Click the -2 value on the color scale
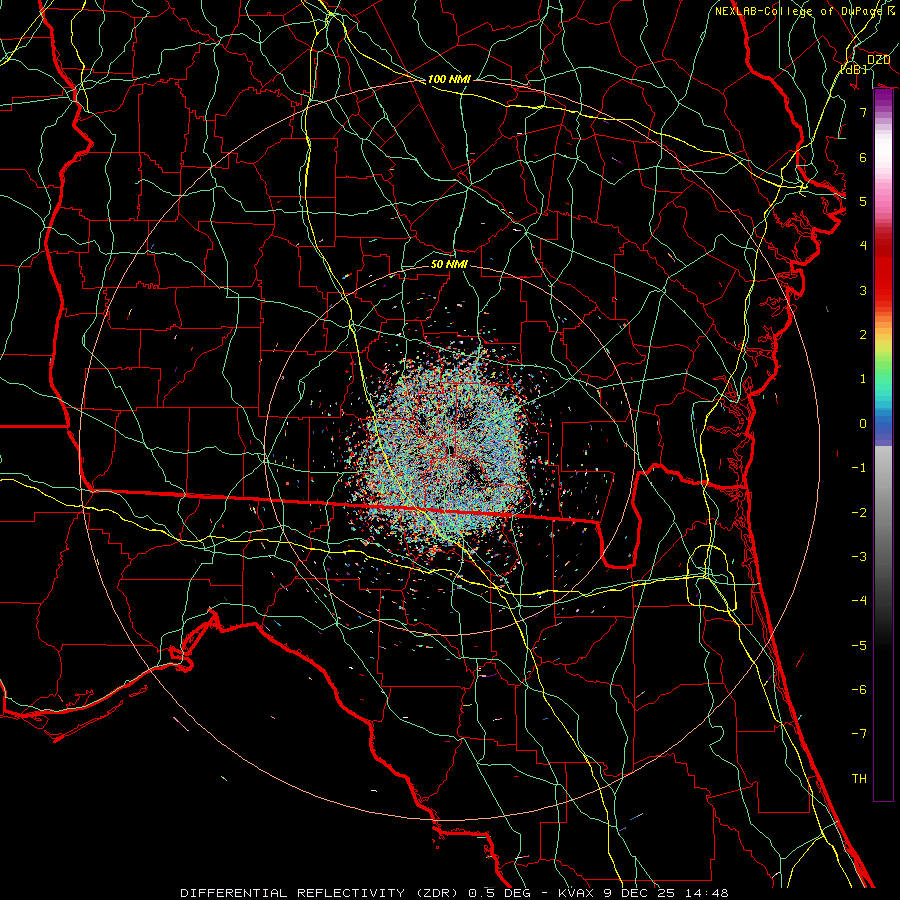Screen dimensions: 900x900 tap(859, 513)
